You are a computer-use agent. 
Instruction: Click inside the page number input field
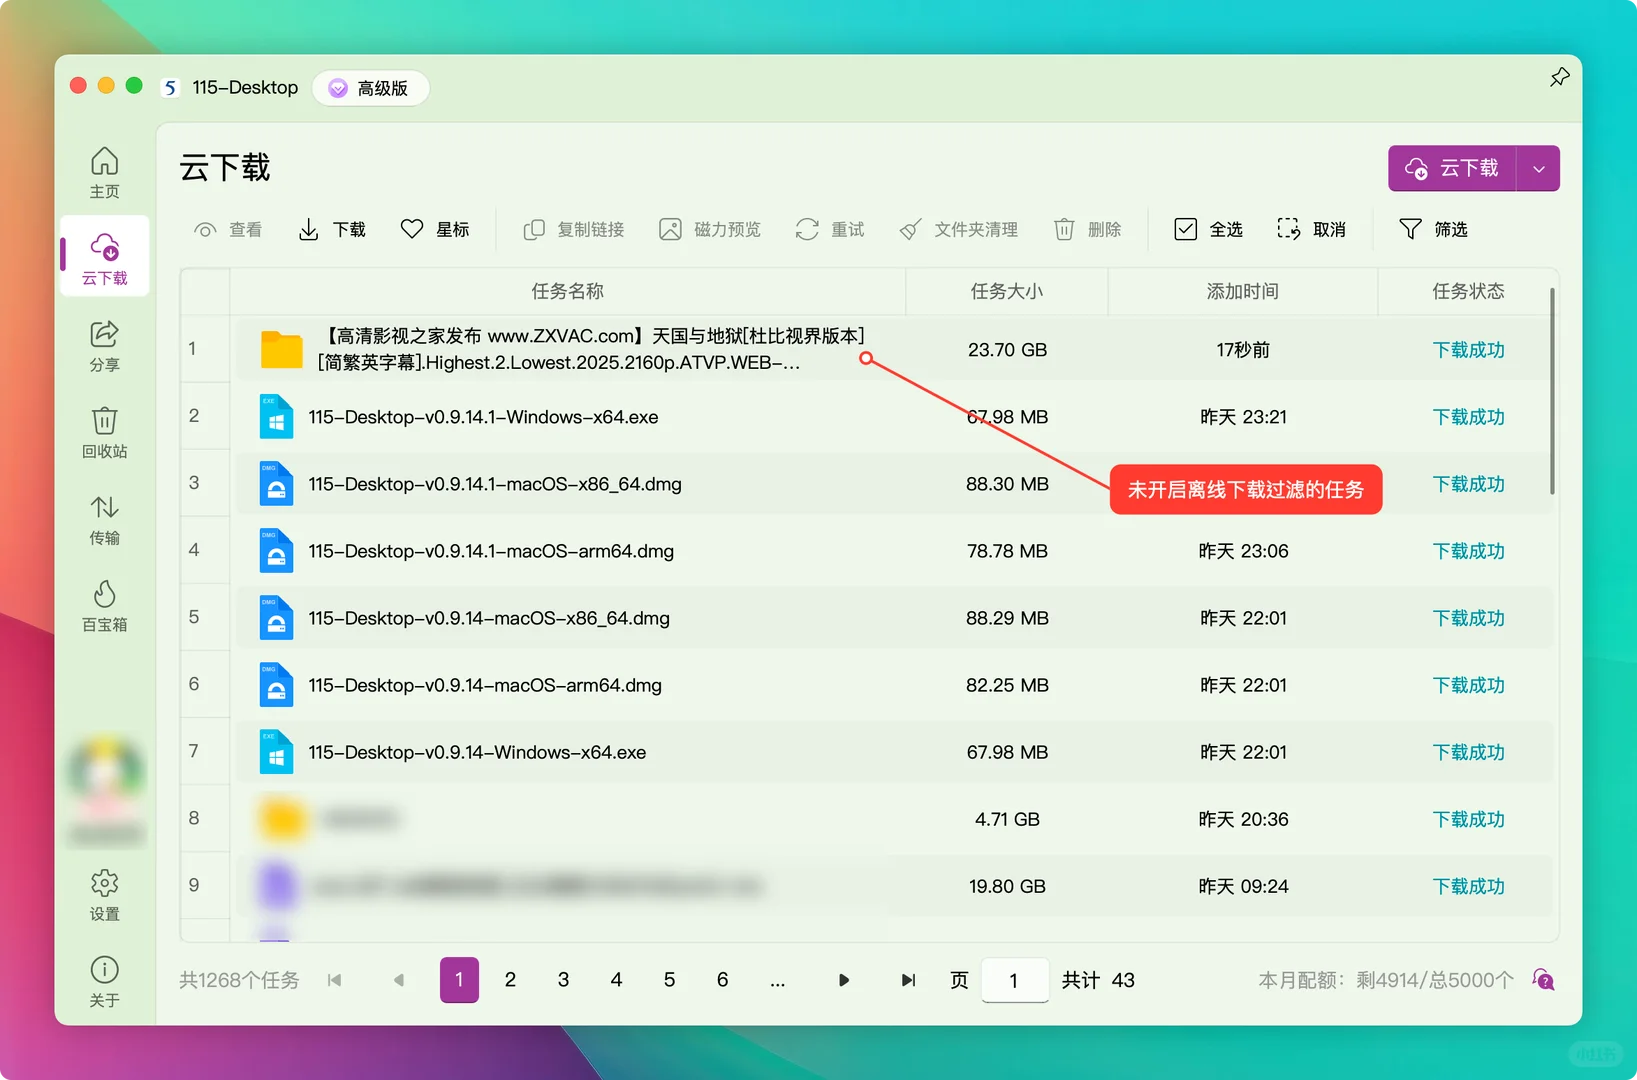[1014, 980]
